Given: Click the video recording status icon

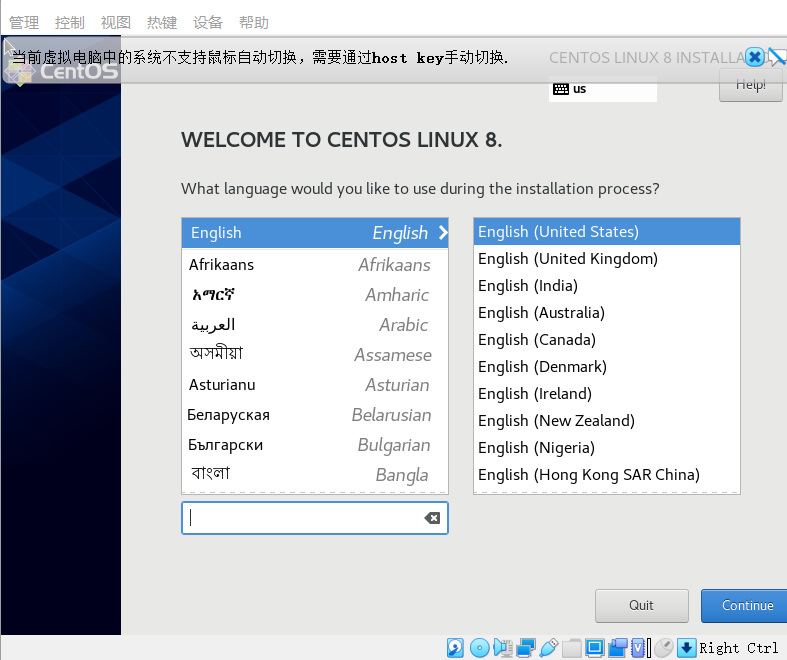Looking at the screenshot, I should (x=618, y=648).
